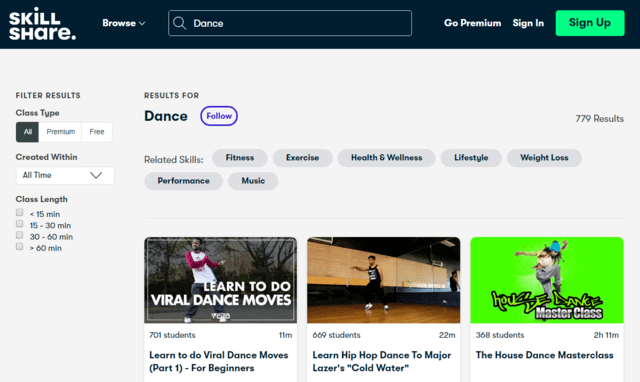Click the '779 Results' count text

click(x=600, y=119)
